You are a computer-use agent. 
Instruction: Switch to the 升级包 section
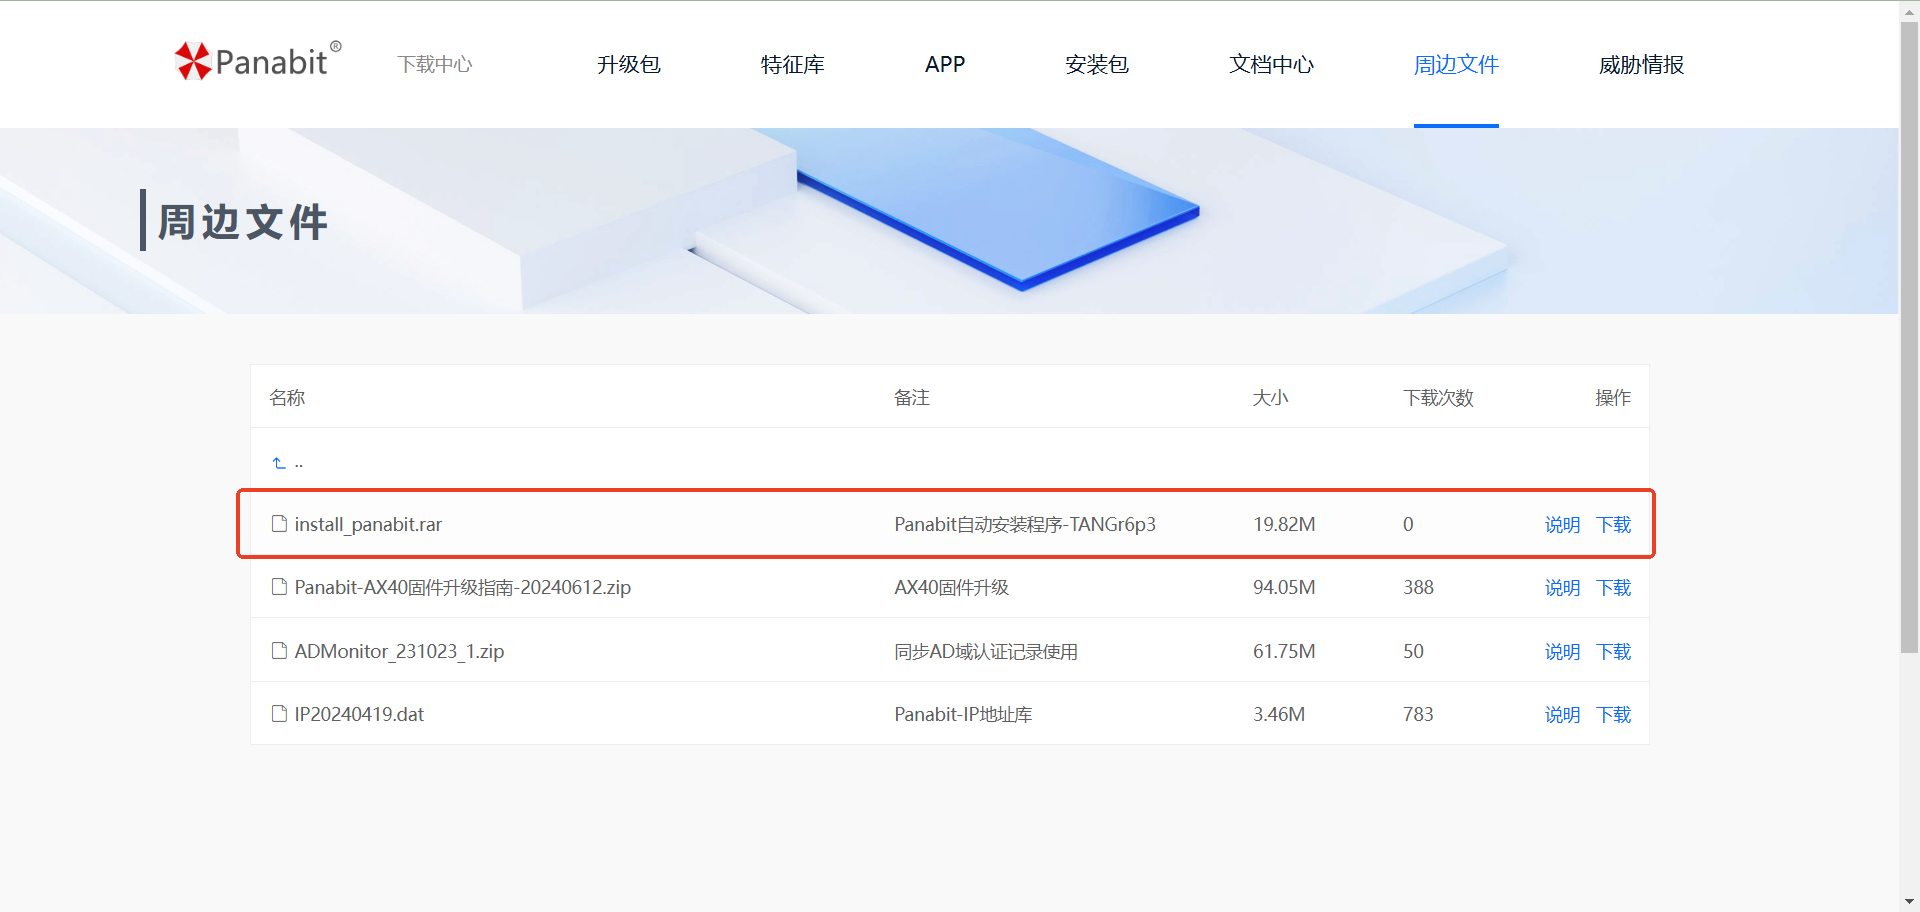coord(628,64)
